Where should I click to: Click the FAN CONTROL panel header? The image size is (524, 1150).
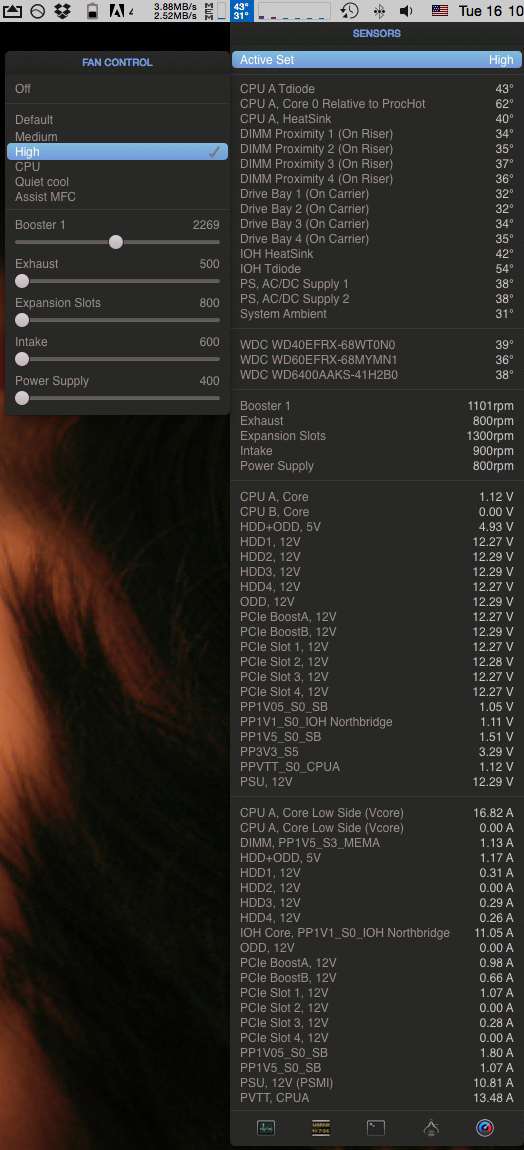[x=117, y=62]
